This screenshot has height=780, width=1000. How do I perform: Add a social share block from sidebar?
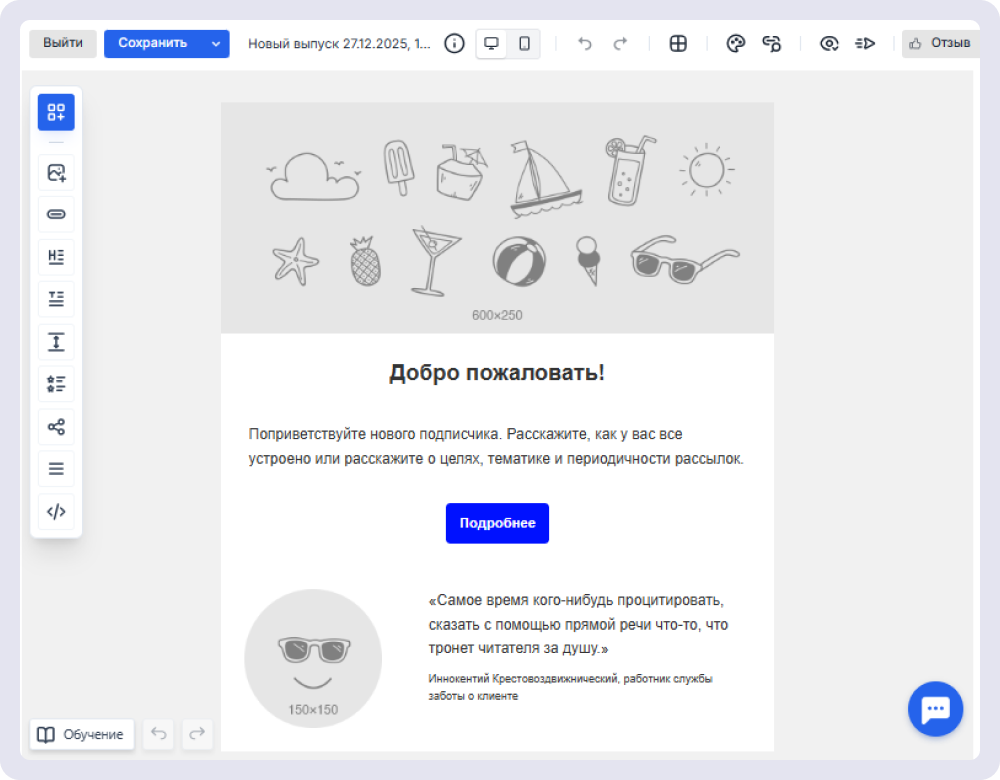point(56,427)
